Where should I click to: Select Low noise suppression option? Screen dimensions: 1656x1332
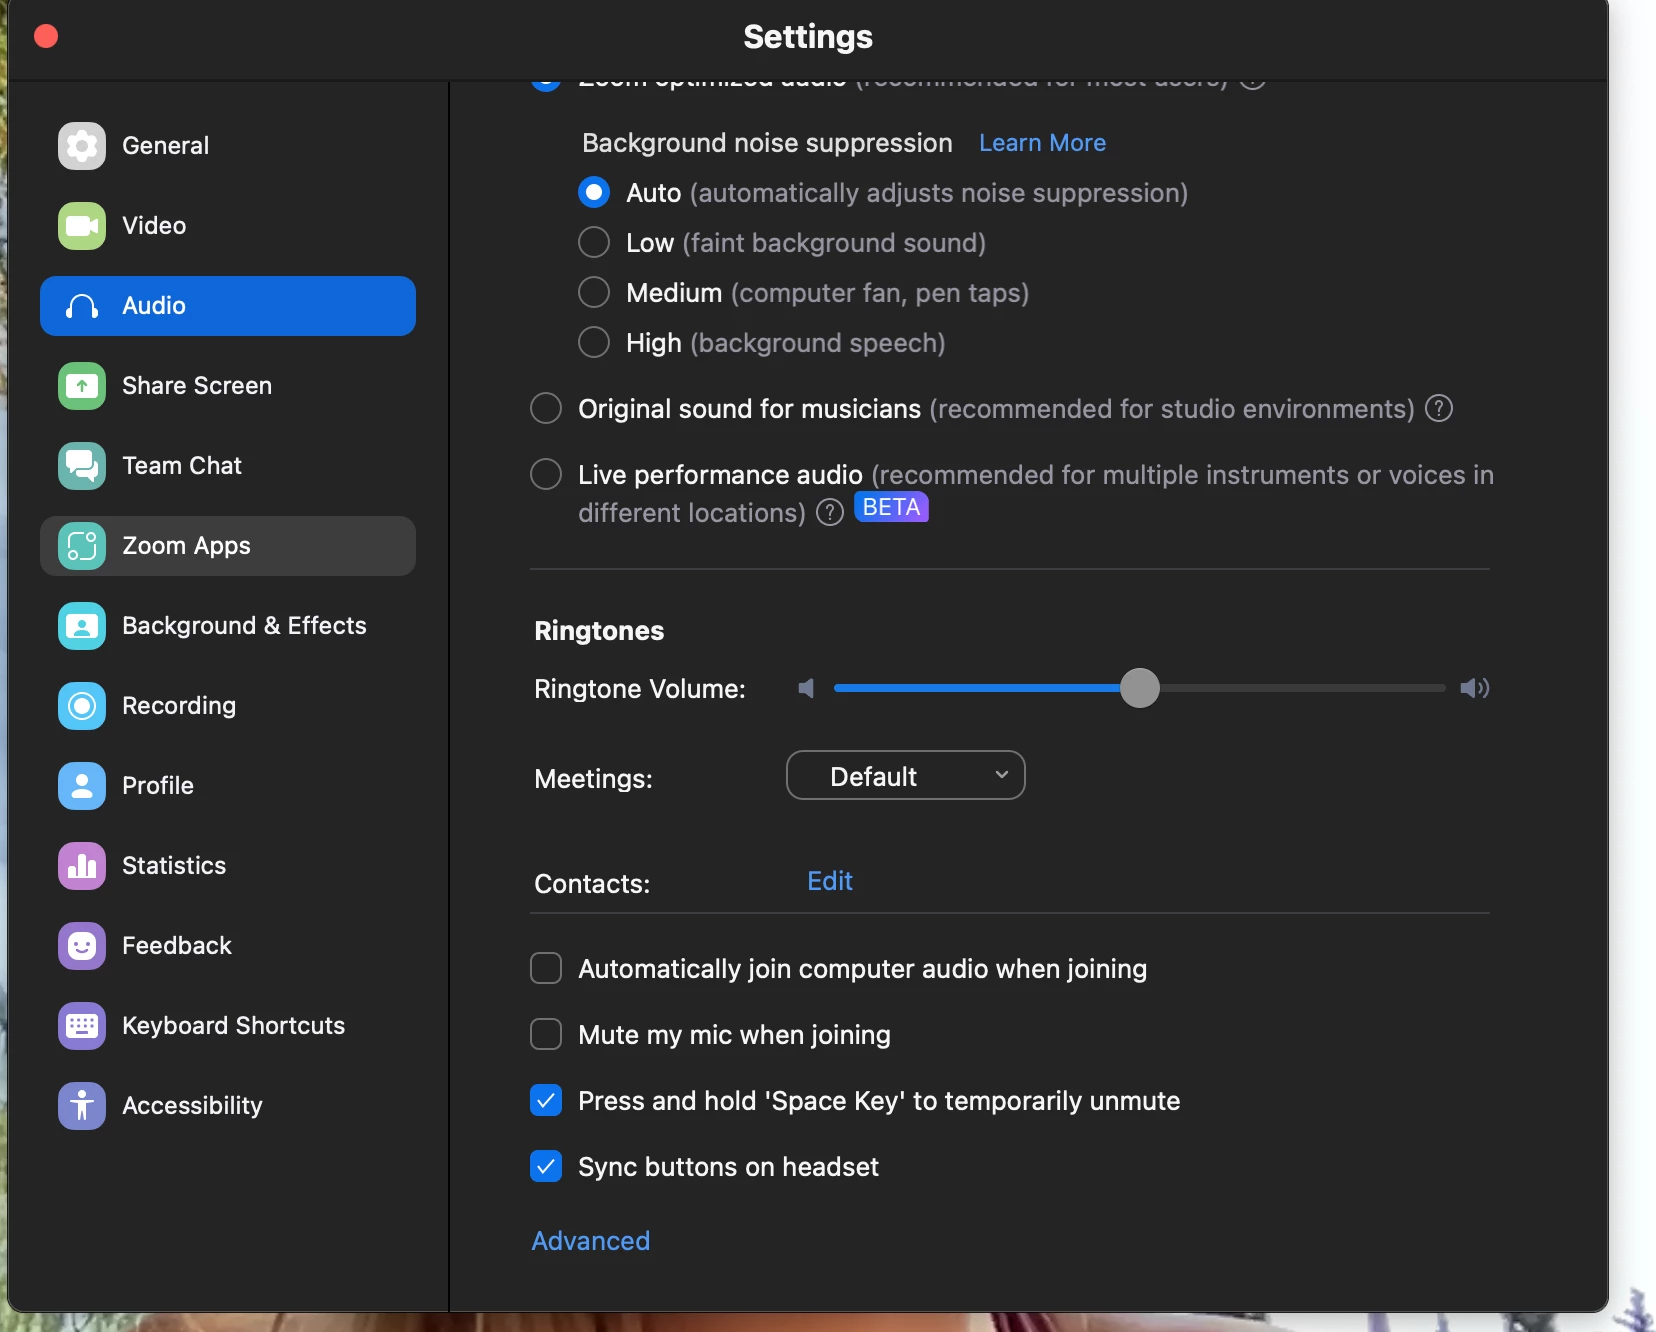click(x=594, y=242)
